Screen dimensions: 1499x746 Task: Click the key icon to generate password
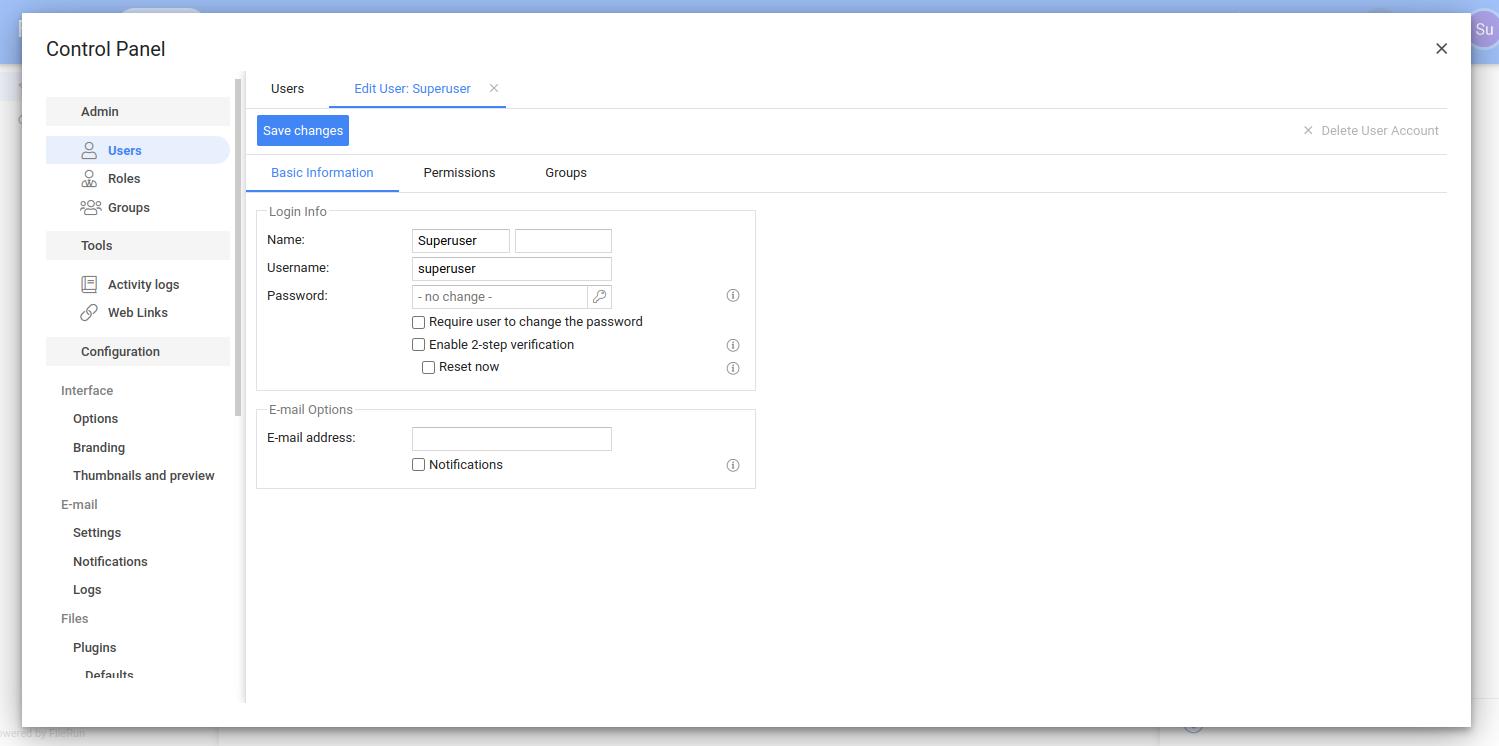tap(599, 297)
